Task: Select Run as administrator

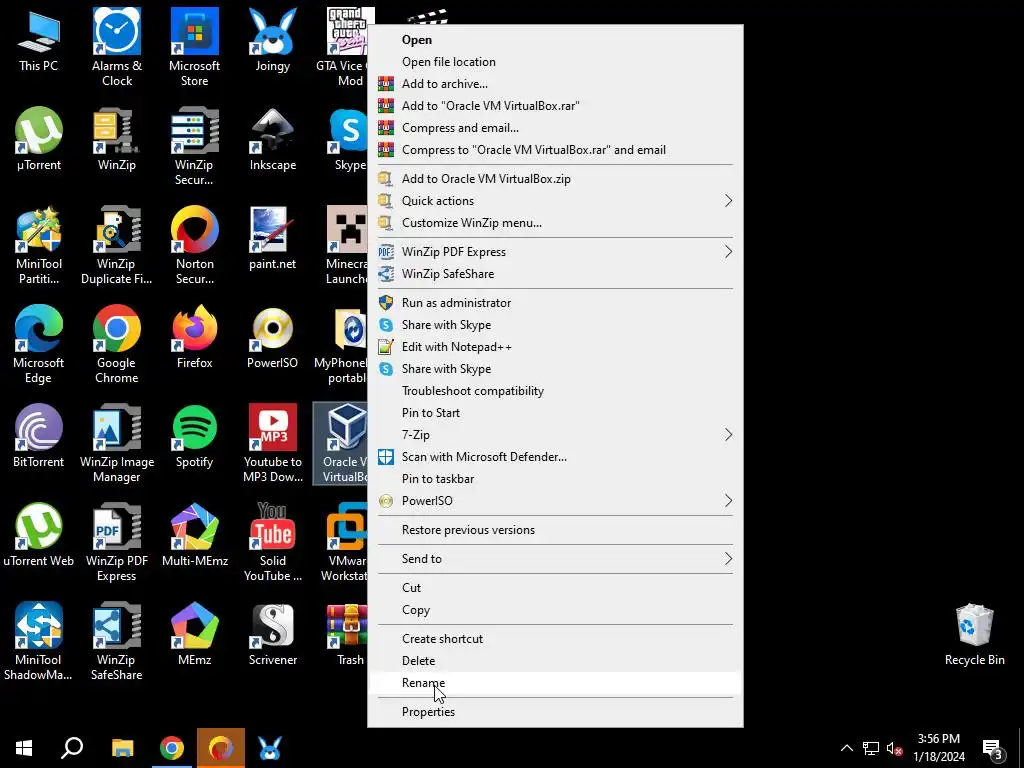Action: (x=555, y=303)
